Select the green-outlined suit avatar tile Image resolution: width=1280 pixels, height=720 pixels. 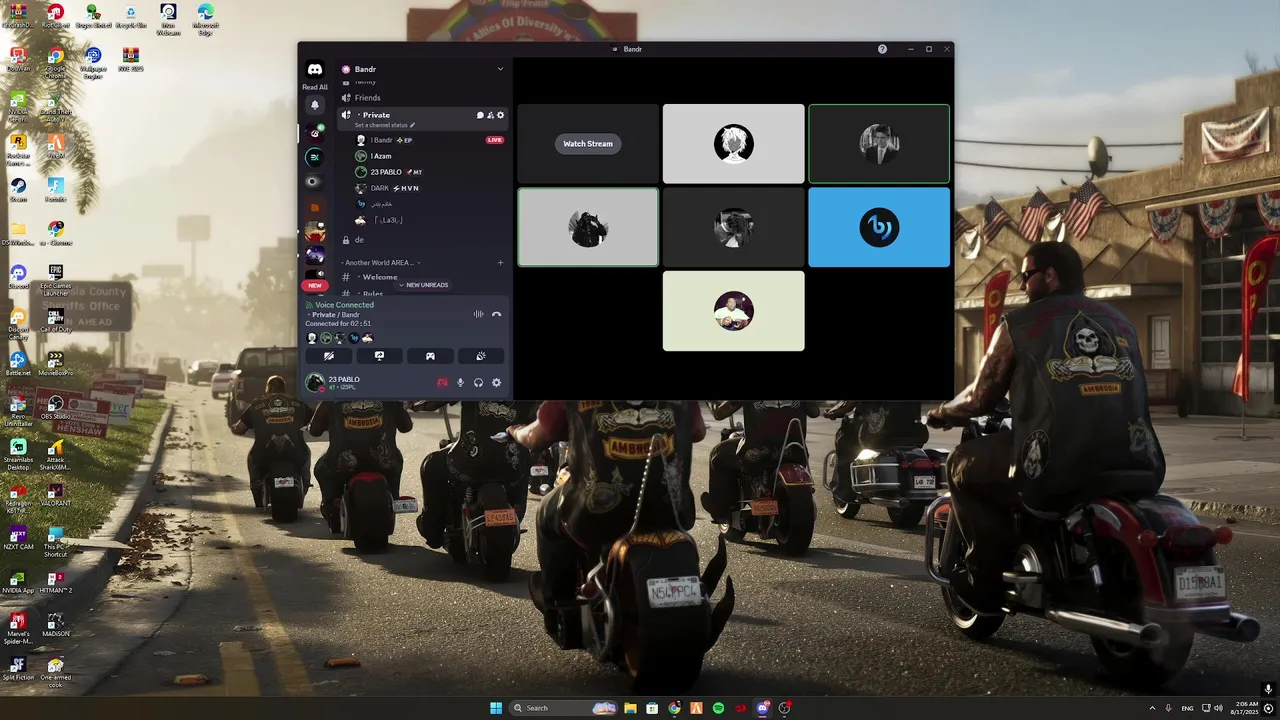[x=879, y=144]
